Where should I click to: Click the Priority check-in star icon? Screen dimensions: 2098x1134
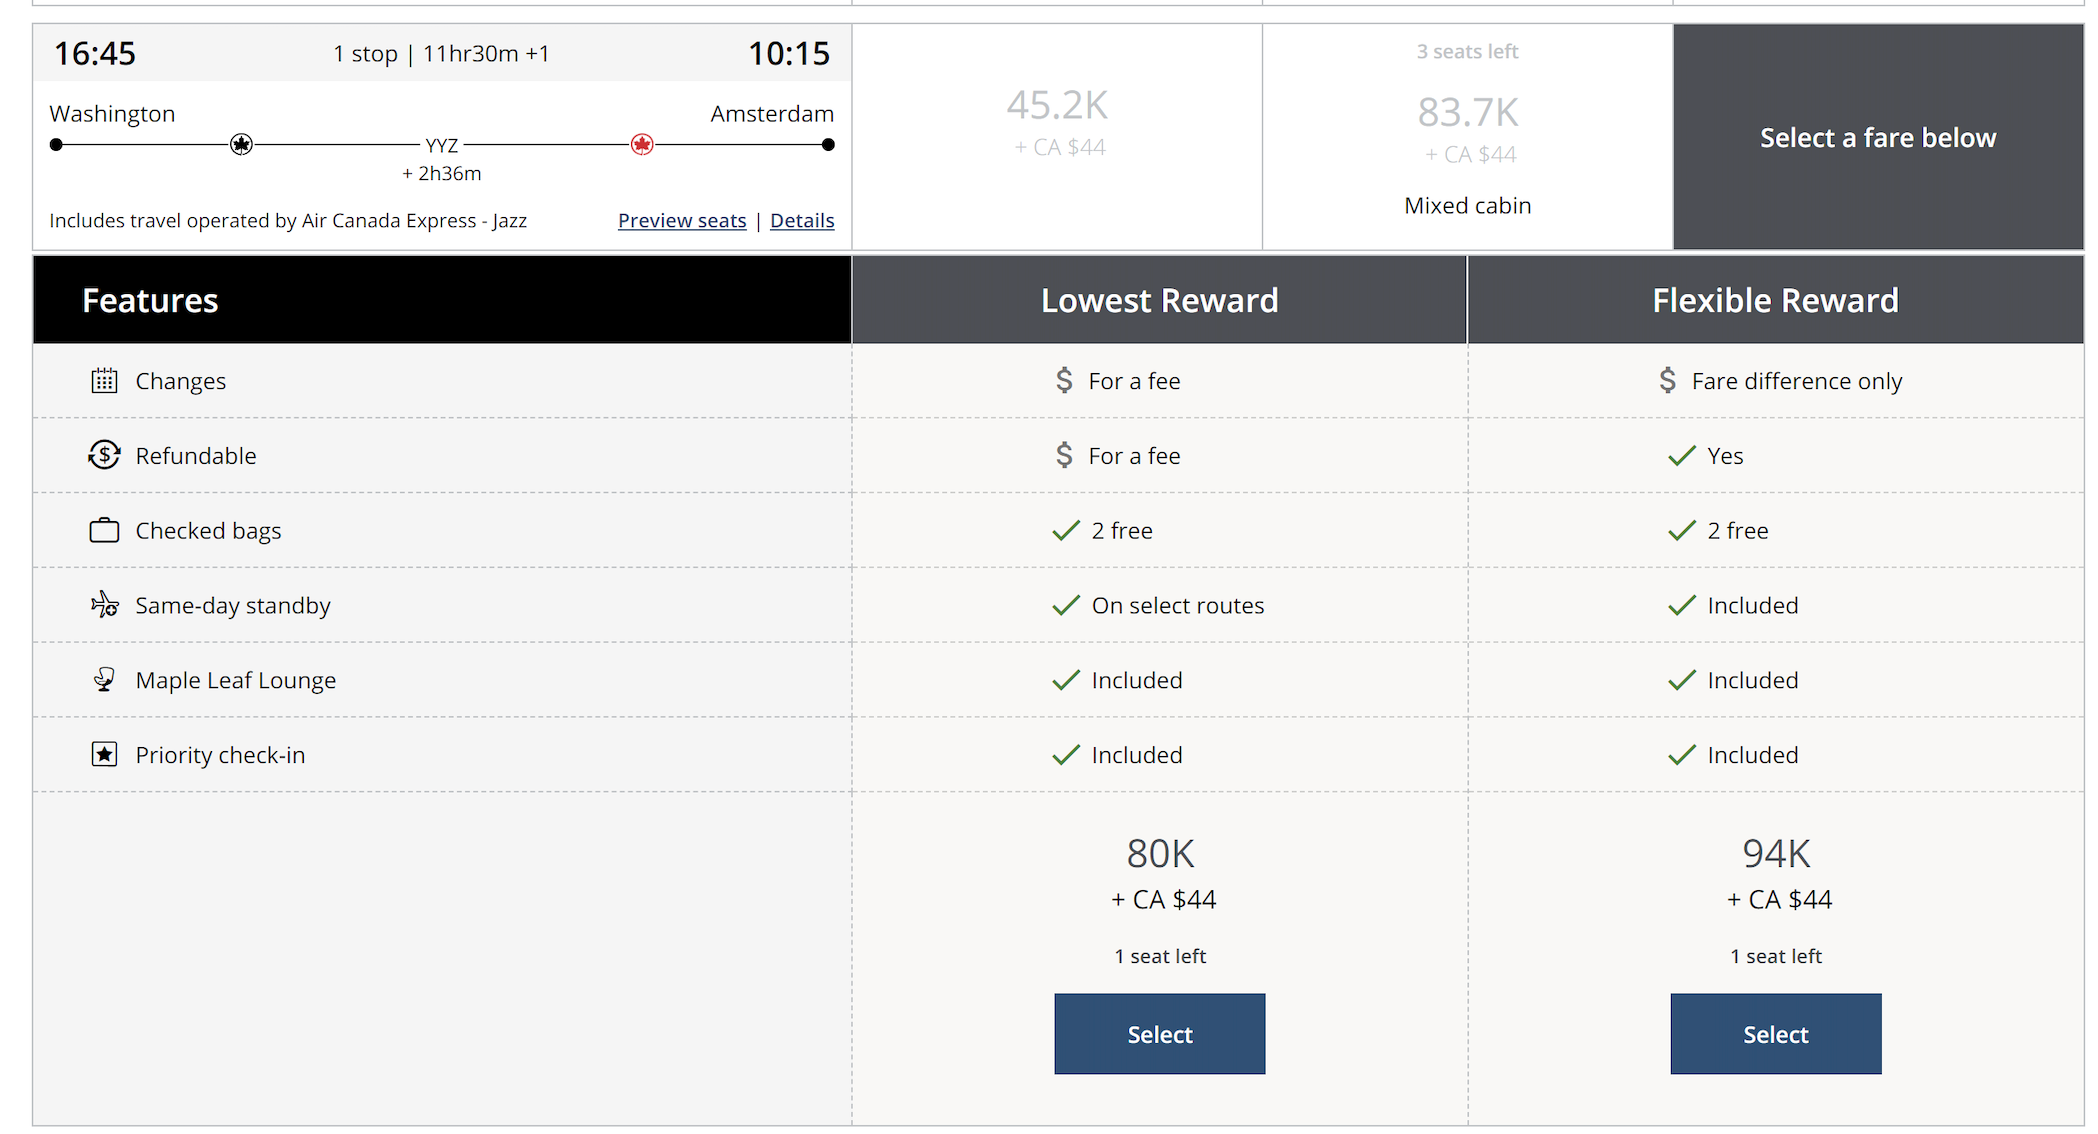pos(104,755)
